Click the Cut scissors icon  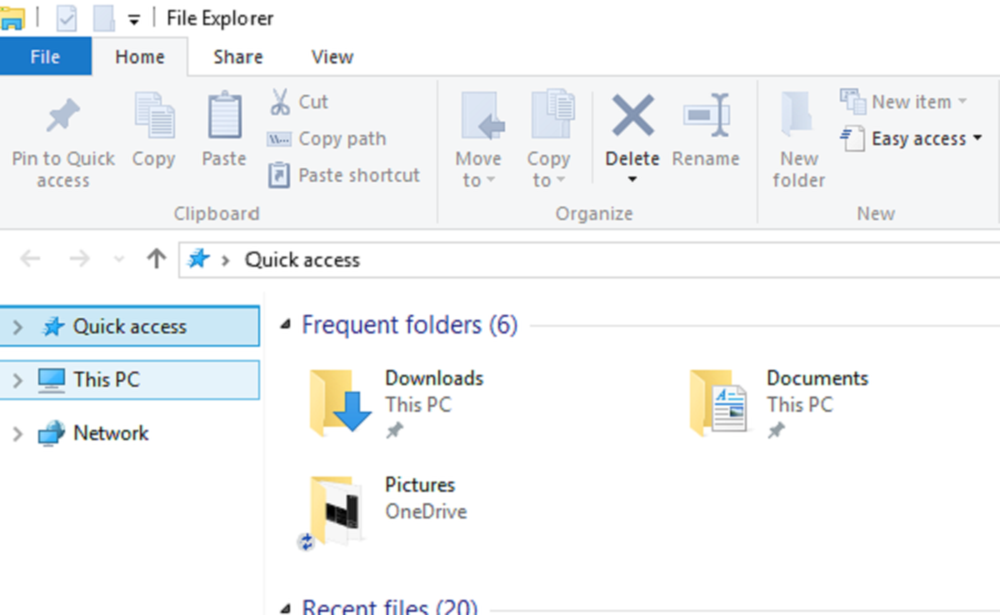pyautogui.click(x=280, y=102)
